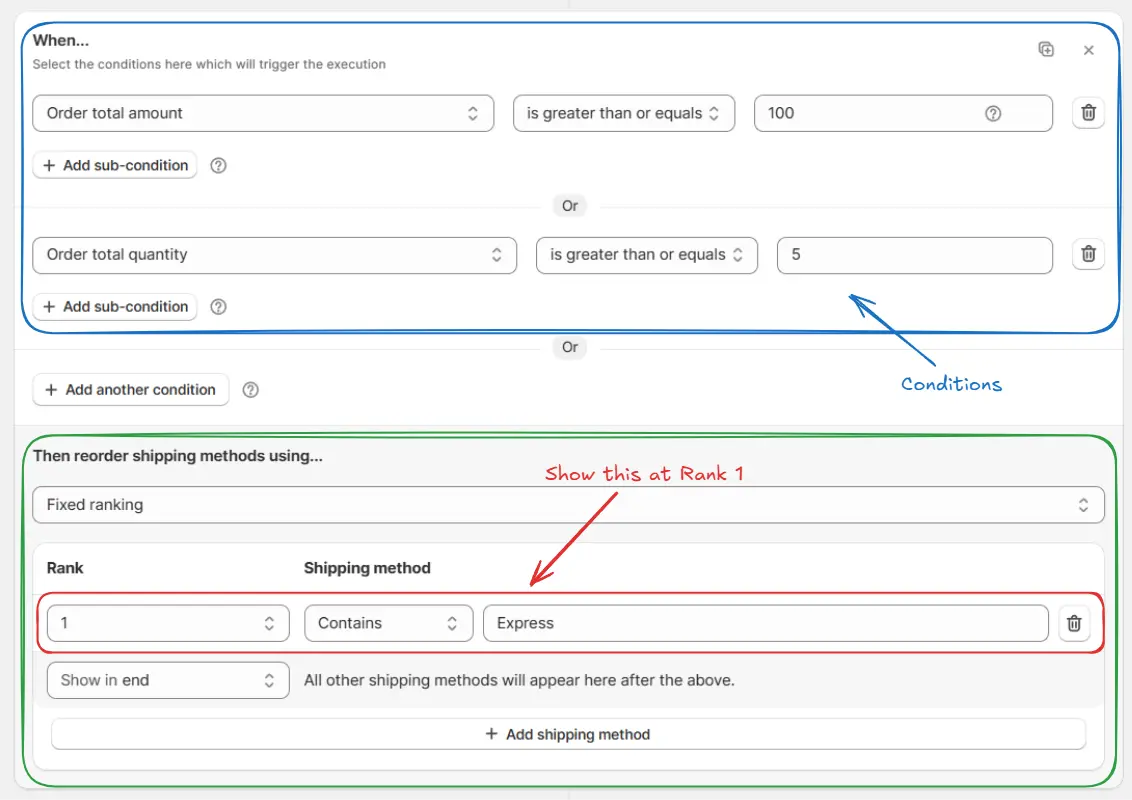Click Add another condition
The height and width of the screenshot is (800, 1132).
[x=130, y=390]
